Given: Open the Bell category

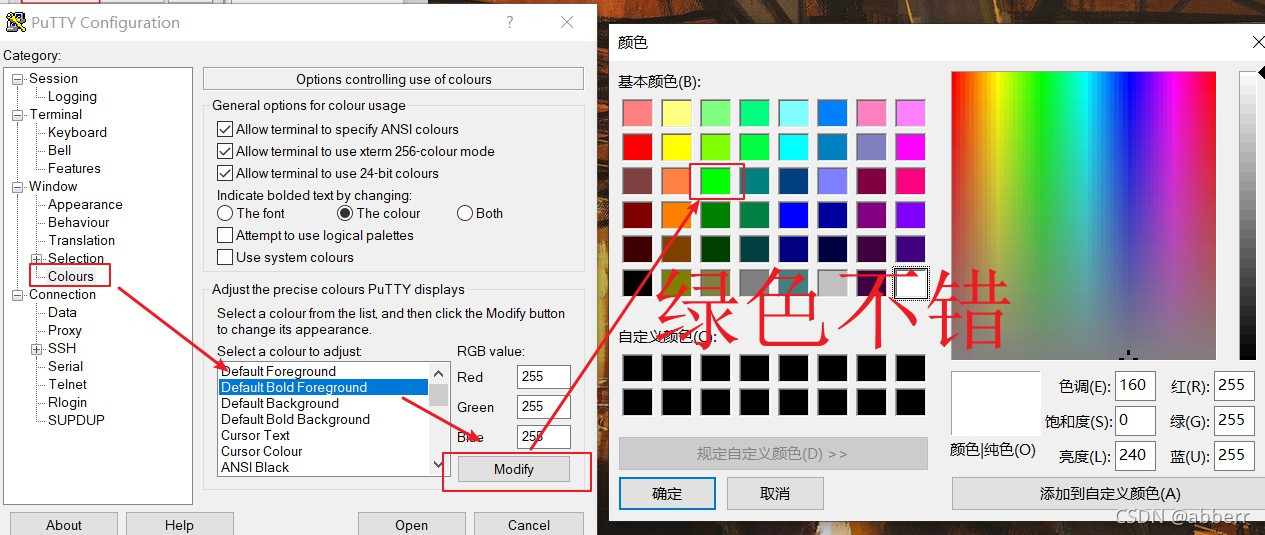Looking at the screenshot, I should pos(60,151).
